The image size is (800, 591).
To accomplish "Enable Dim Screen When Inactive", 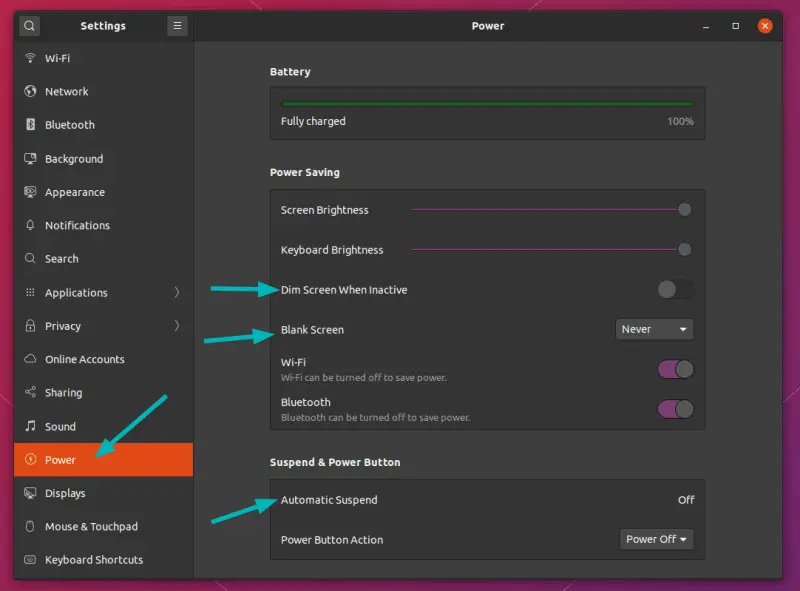I will coord(674,289).
